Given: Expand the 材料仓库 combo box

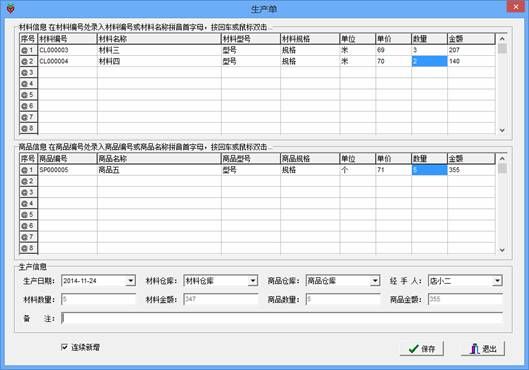Looking at the screenshot, I should tap(253, 281).
